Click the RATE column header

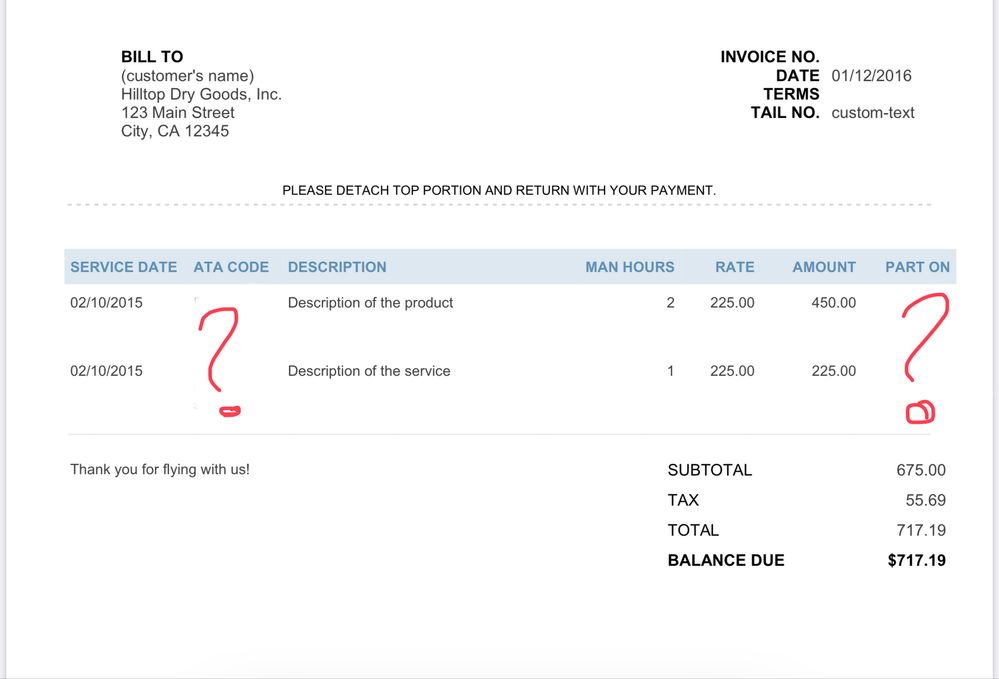(735, 267)
